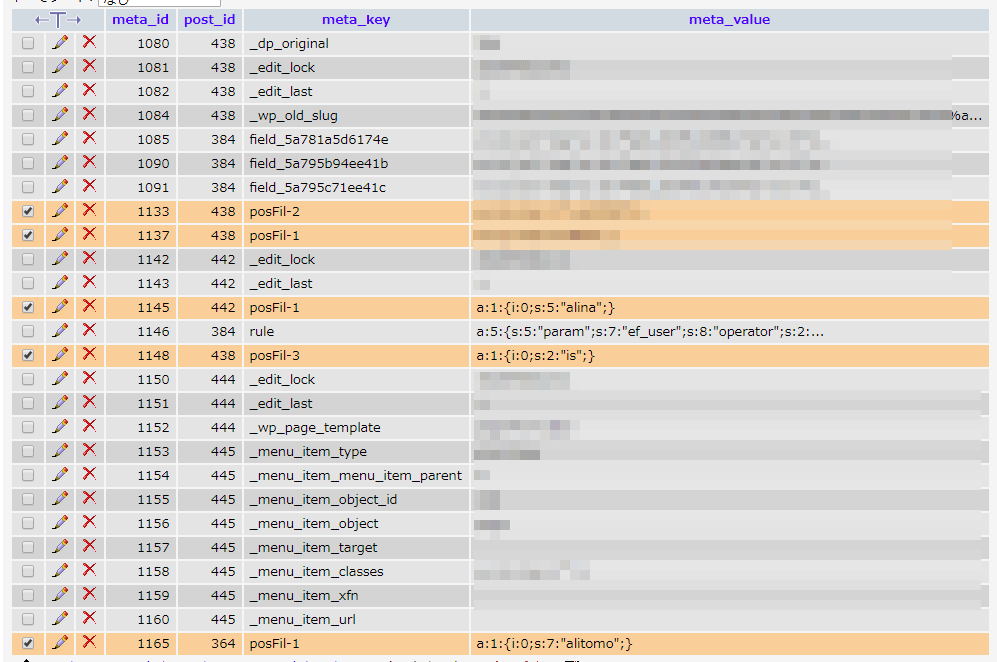The height and width of the screenshot is (662, 997).
Task: Delete row with meta_id 1080
Action: click(x=90, y=42)
